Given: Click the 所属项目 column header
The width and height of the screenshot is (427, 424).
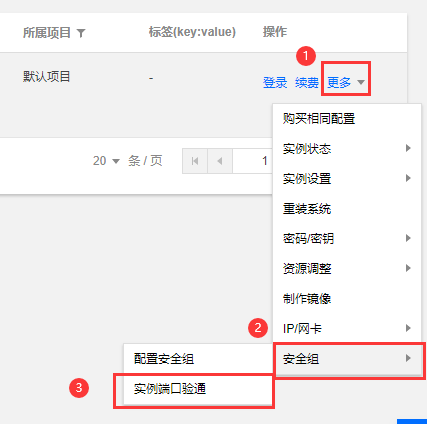Looking at the screenshot, I should pos(47,33).
